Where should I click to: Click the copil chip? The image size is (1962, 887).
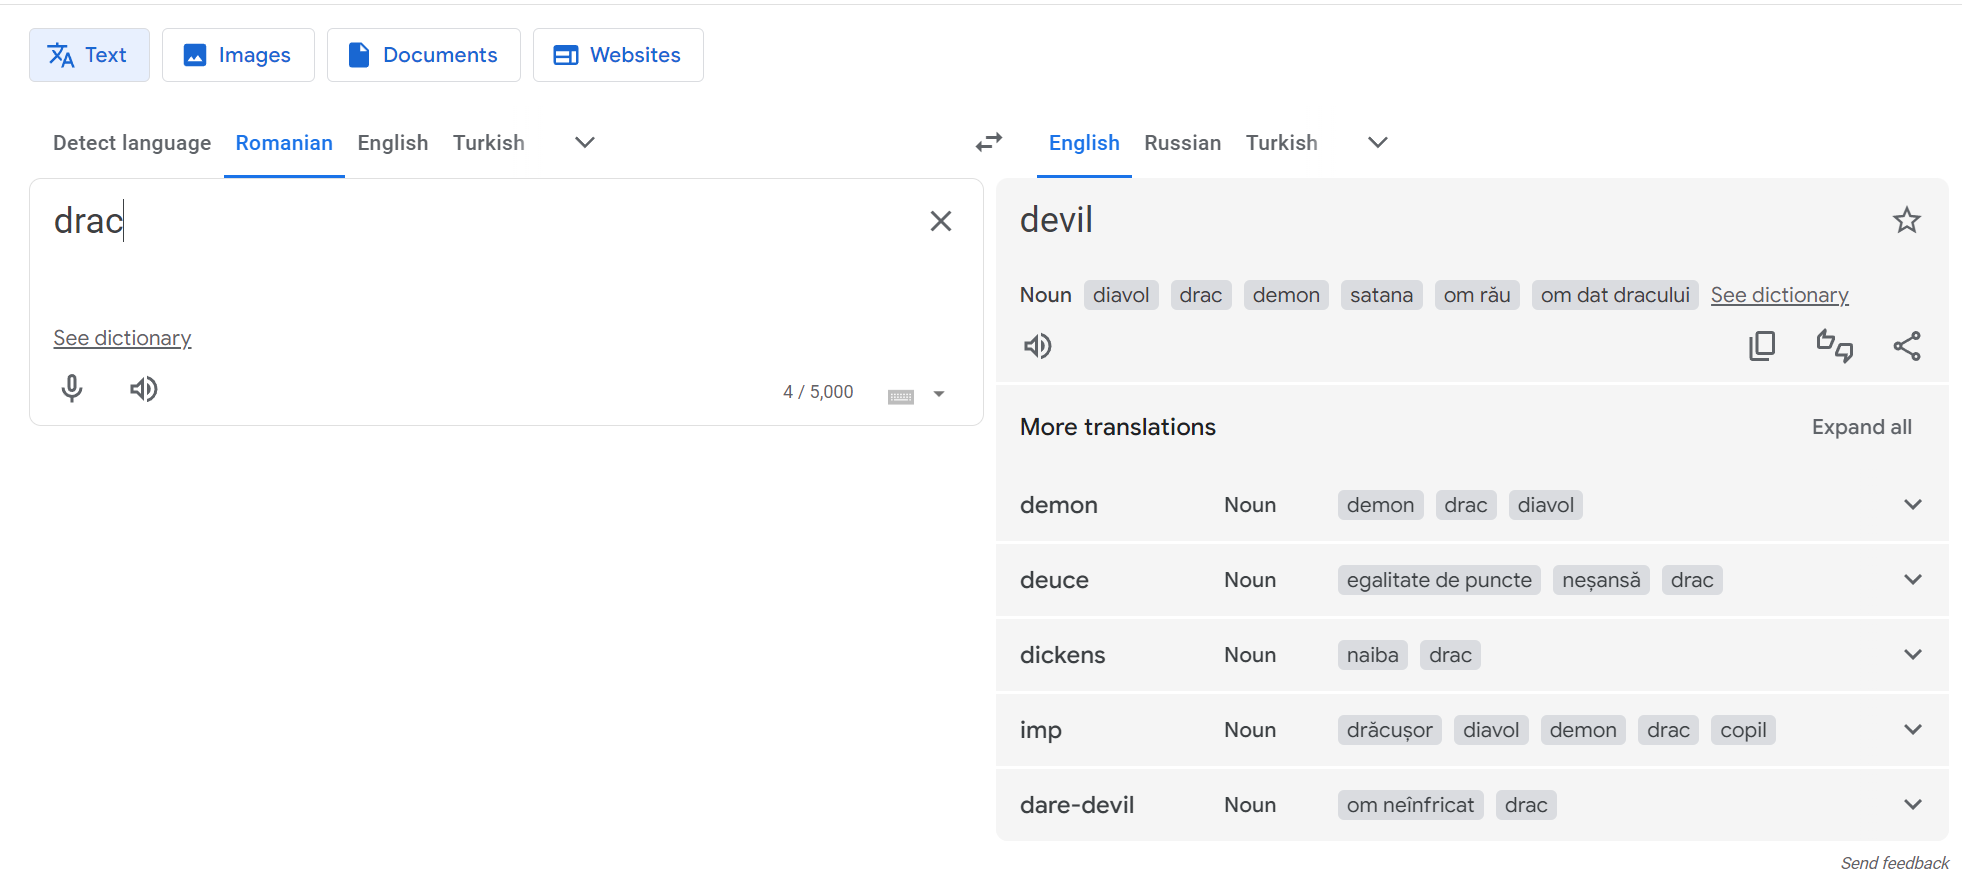[x=1743, y=730]
